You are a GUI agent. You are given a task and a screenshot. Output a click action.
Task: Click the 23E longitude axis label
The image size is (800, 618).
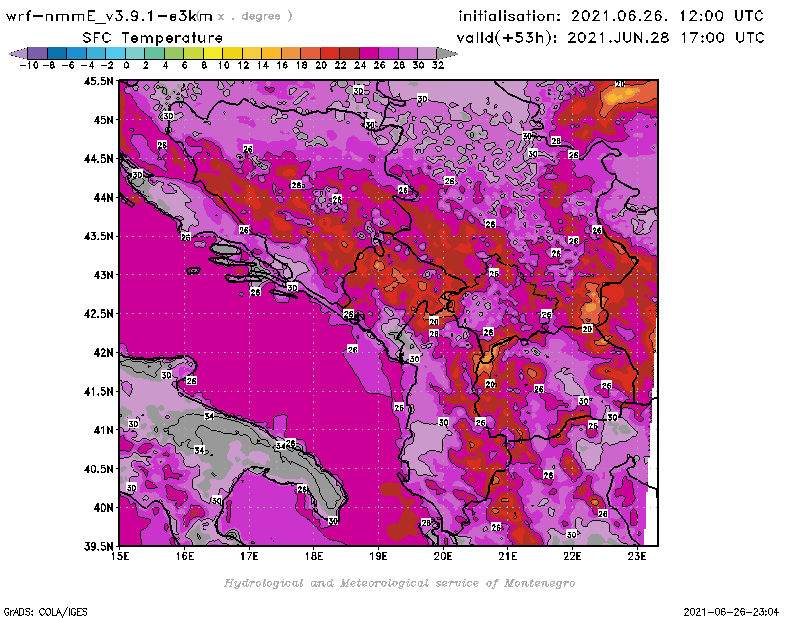637,555
